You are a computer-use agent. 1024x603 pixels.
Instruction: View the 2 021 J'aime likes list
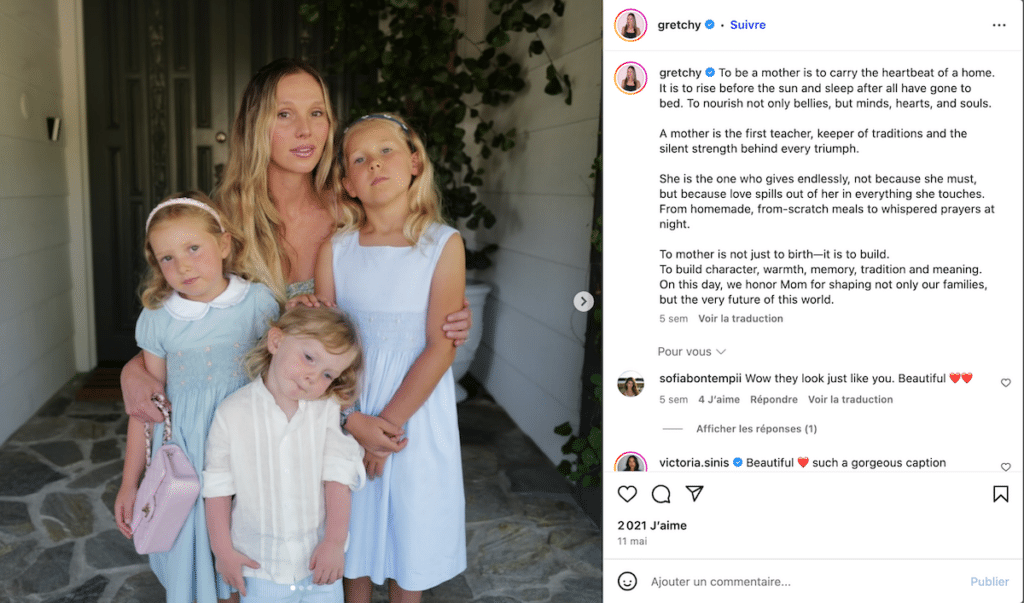coord(652,525)
